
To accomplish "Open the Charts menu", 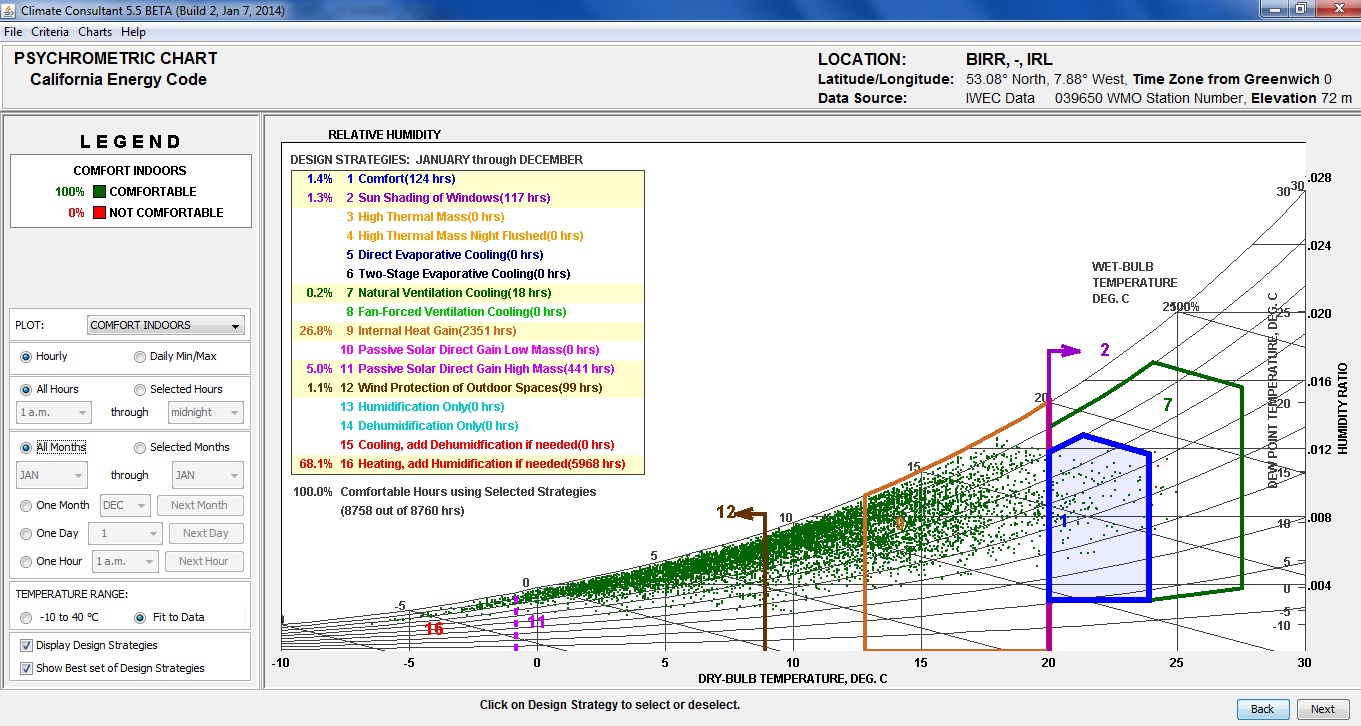I will coord(96,32).
